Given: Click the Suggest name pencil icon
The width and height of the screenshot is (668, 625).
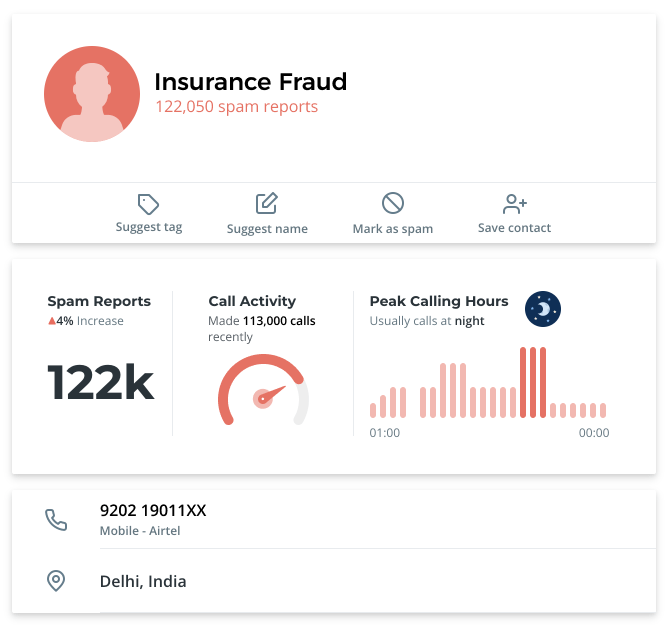Looking at the screenshot, I should pyautogui.click(x=266, y=204).
